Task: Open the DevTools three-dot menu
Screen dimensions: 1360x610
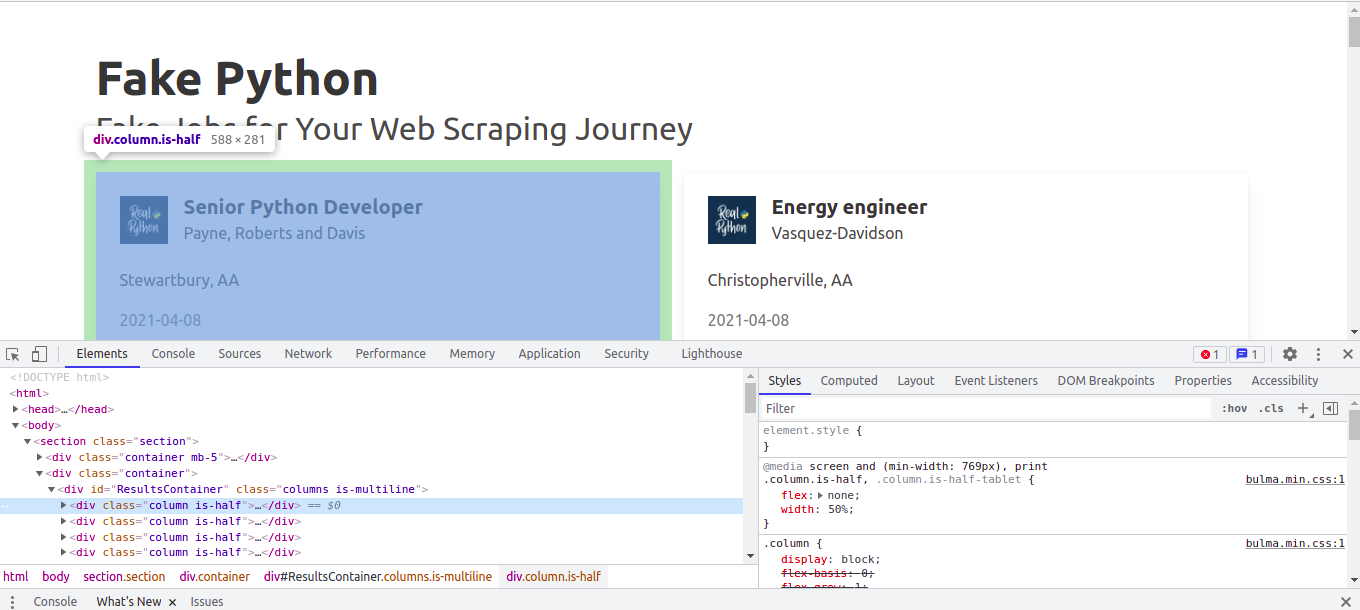Action: pos(1319,354)
